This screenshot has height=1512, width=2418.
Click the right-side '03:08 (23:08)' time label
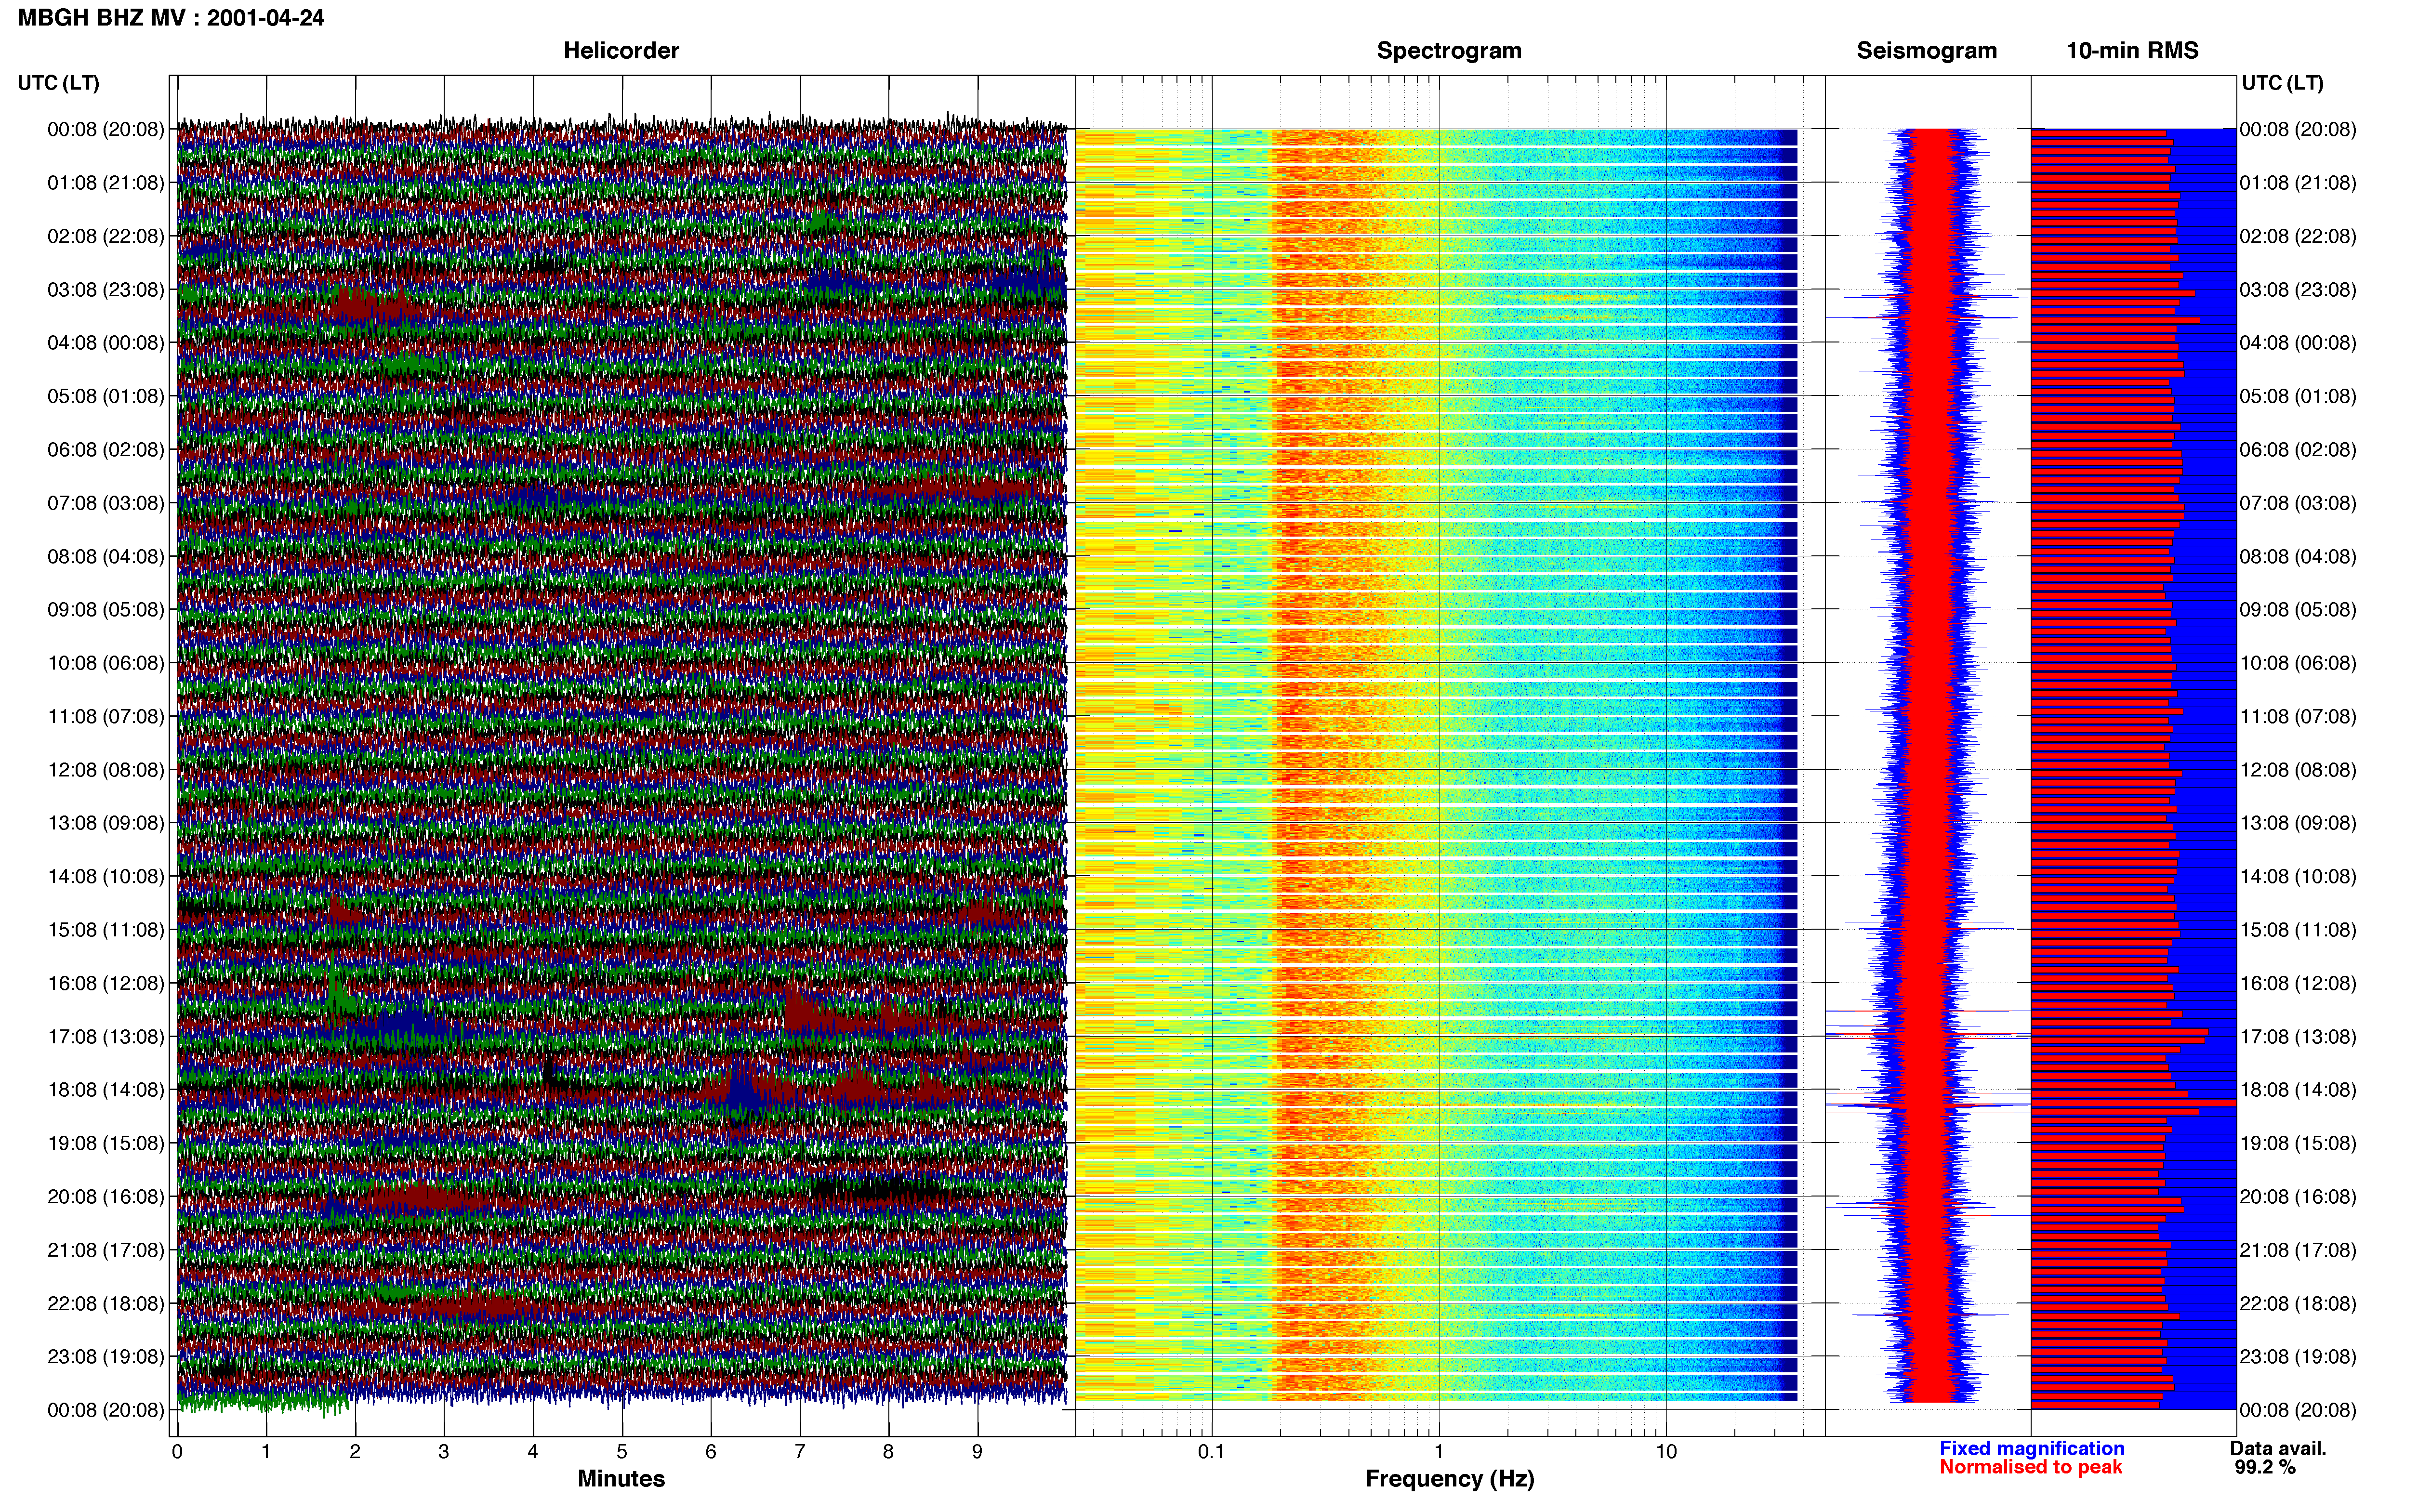2298,289
